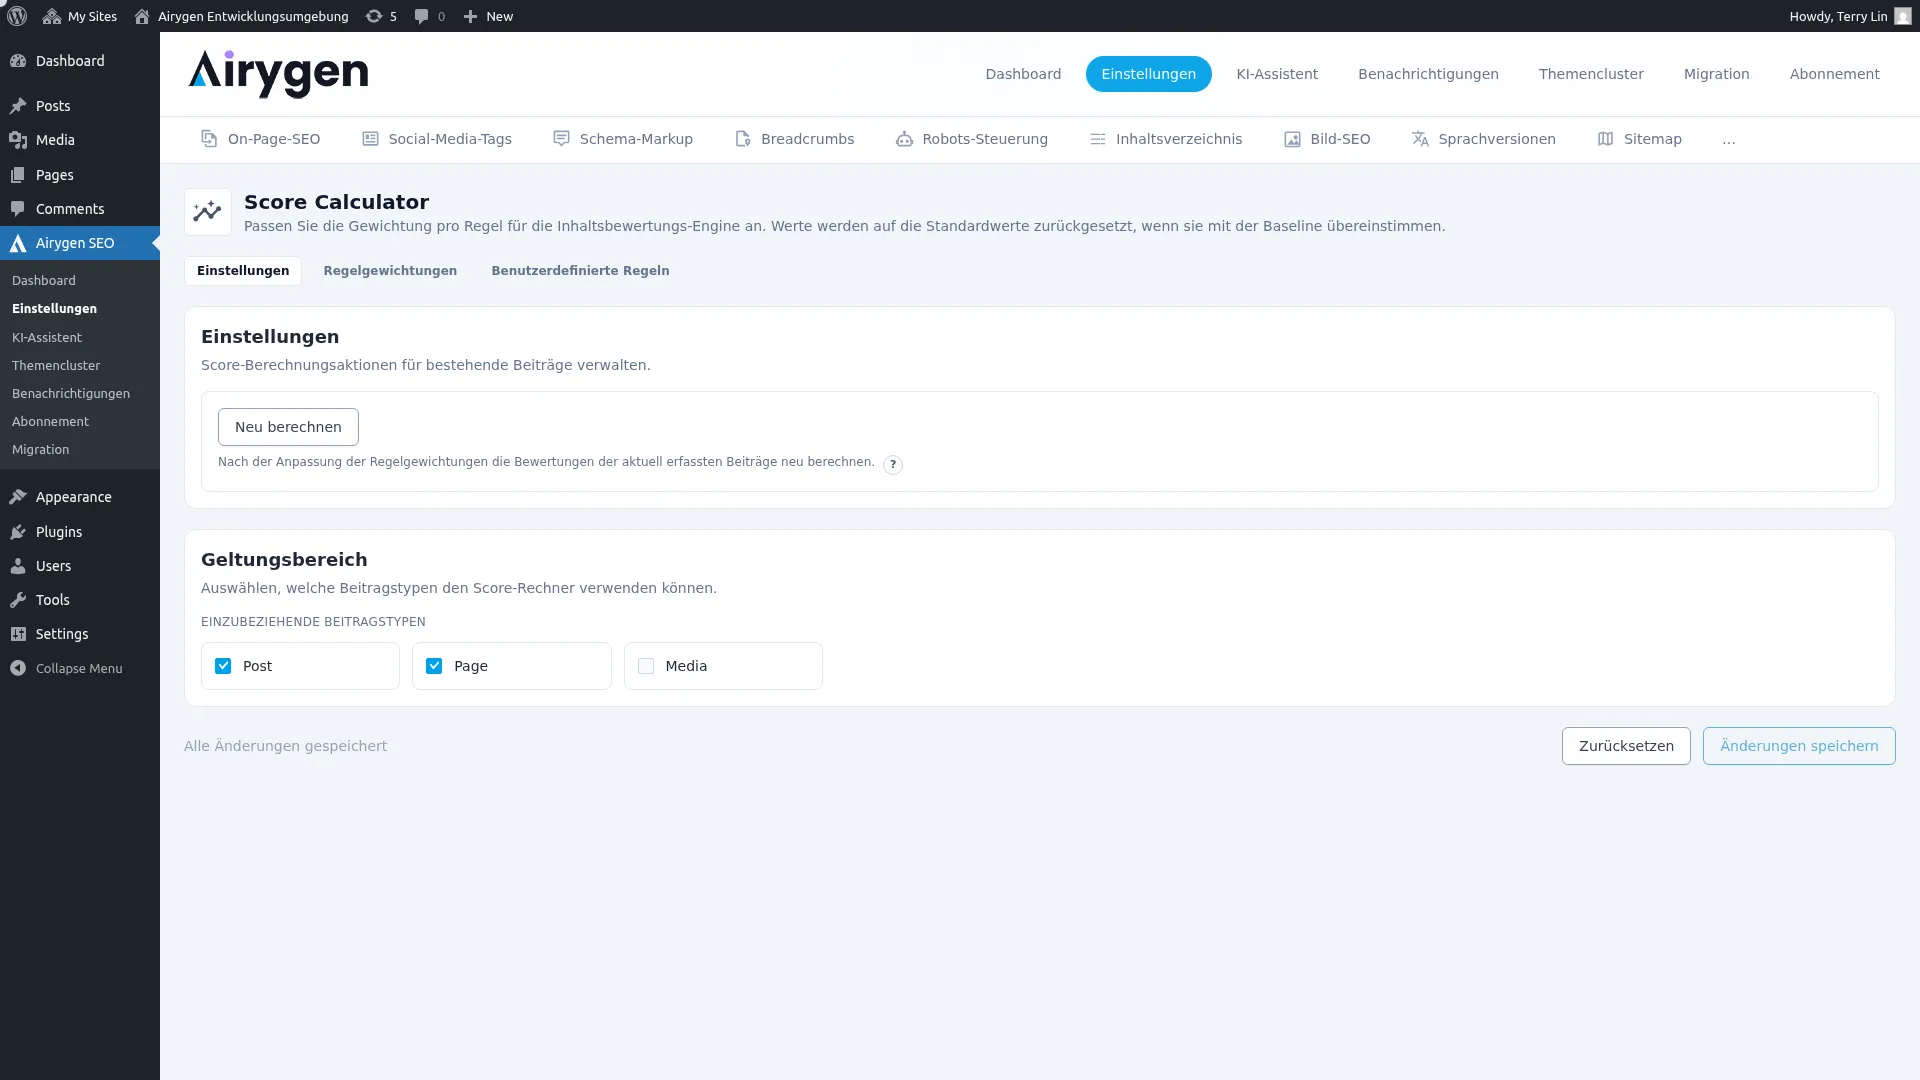Click the Media library icon
1920x1080 pixels.
18,140
